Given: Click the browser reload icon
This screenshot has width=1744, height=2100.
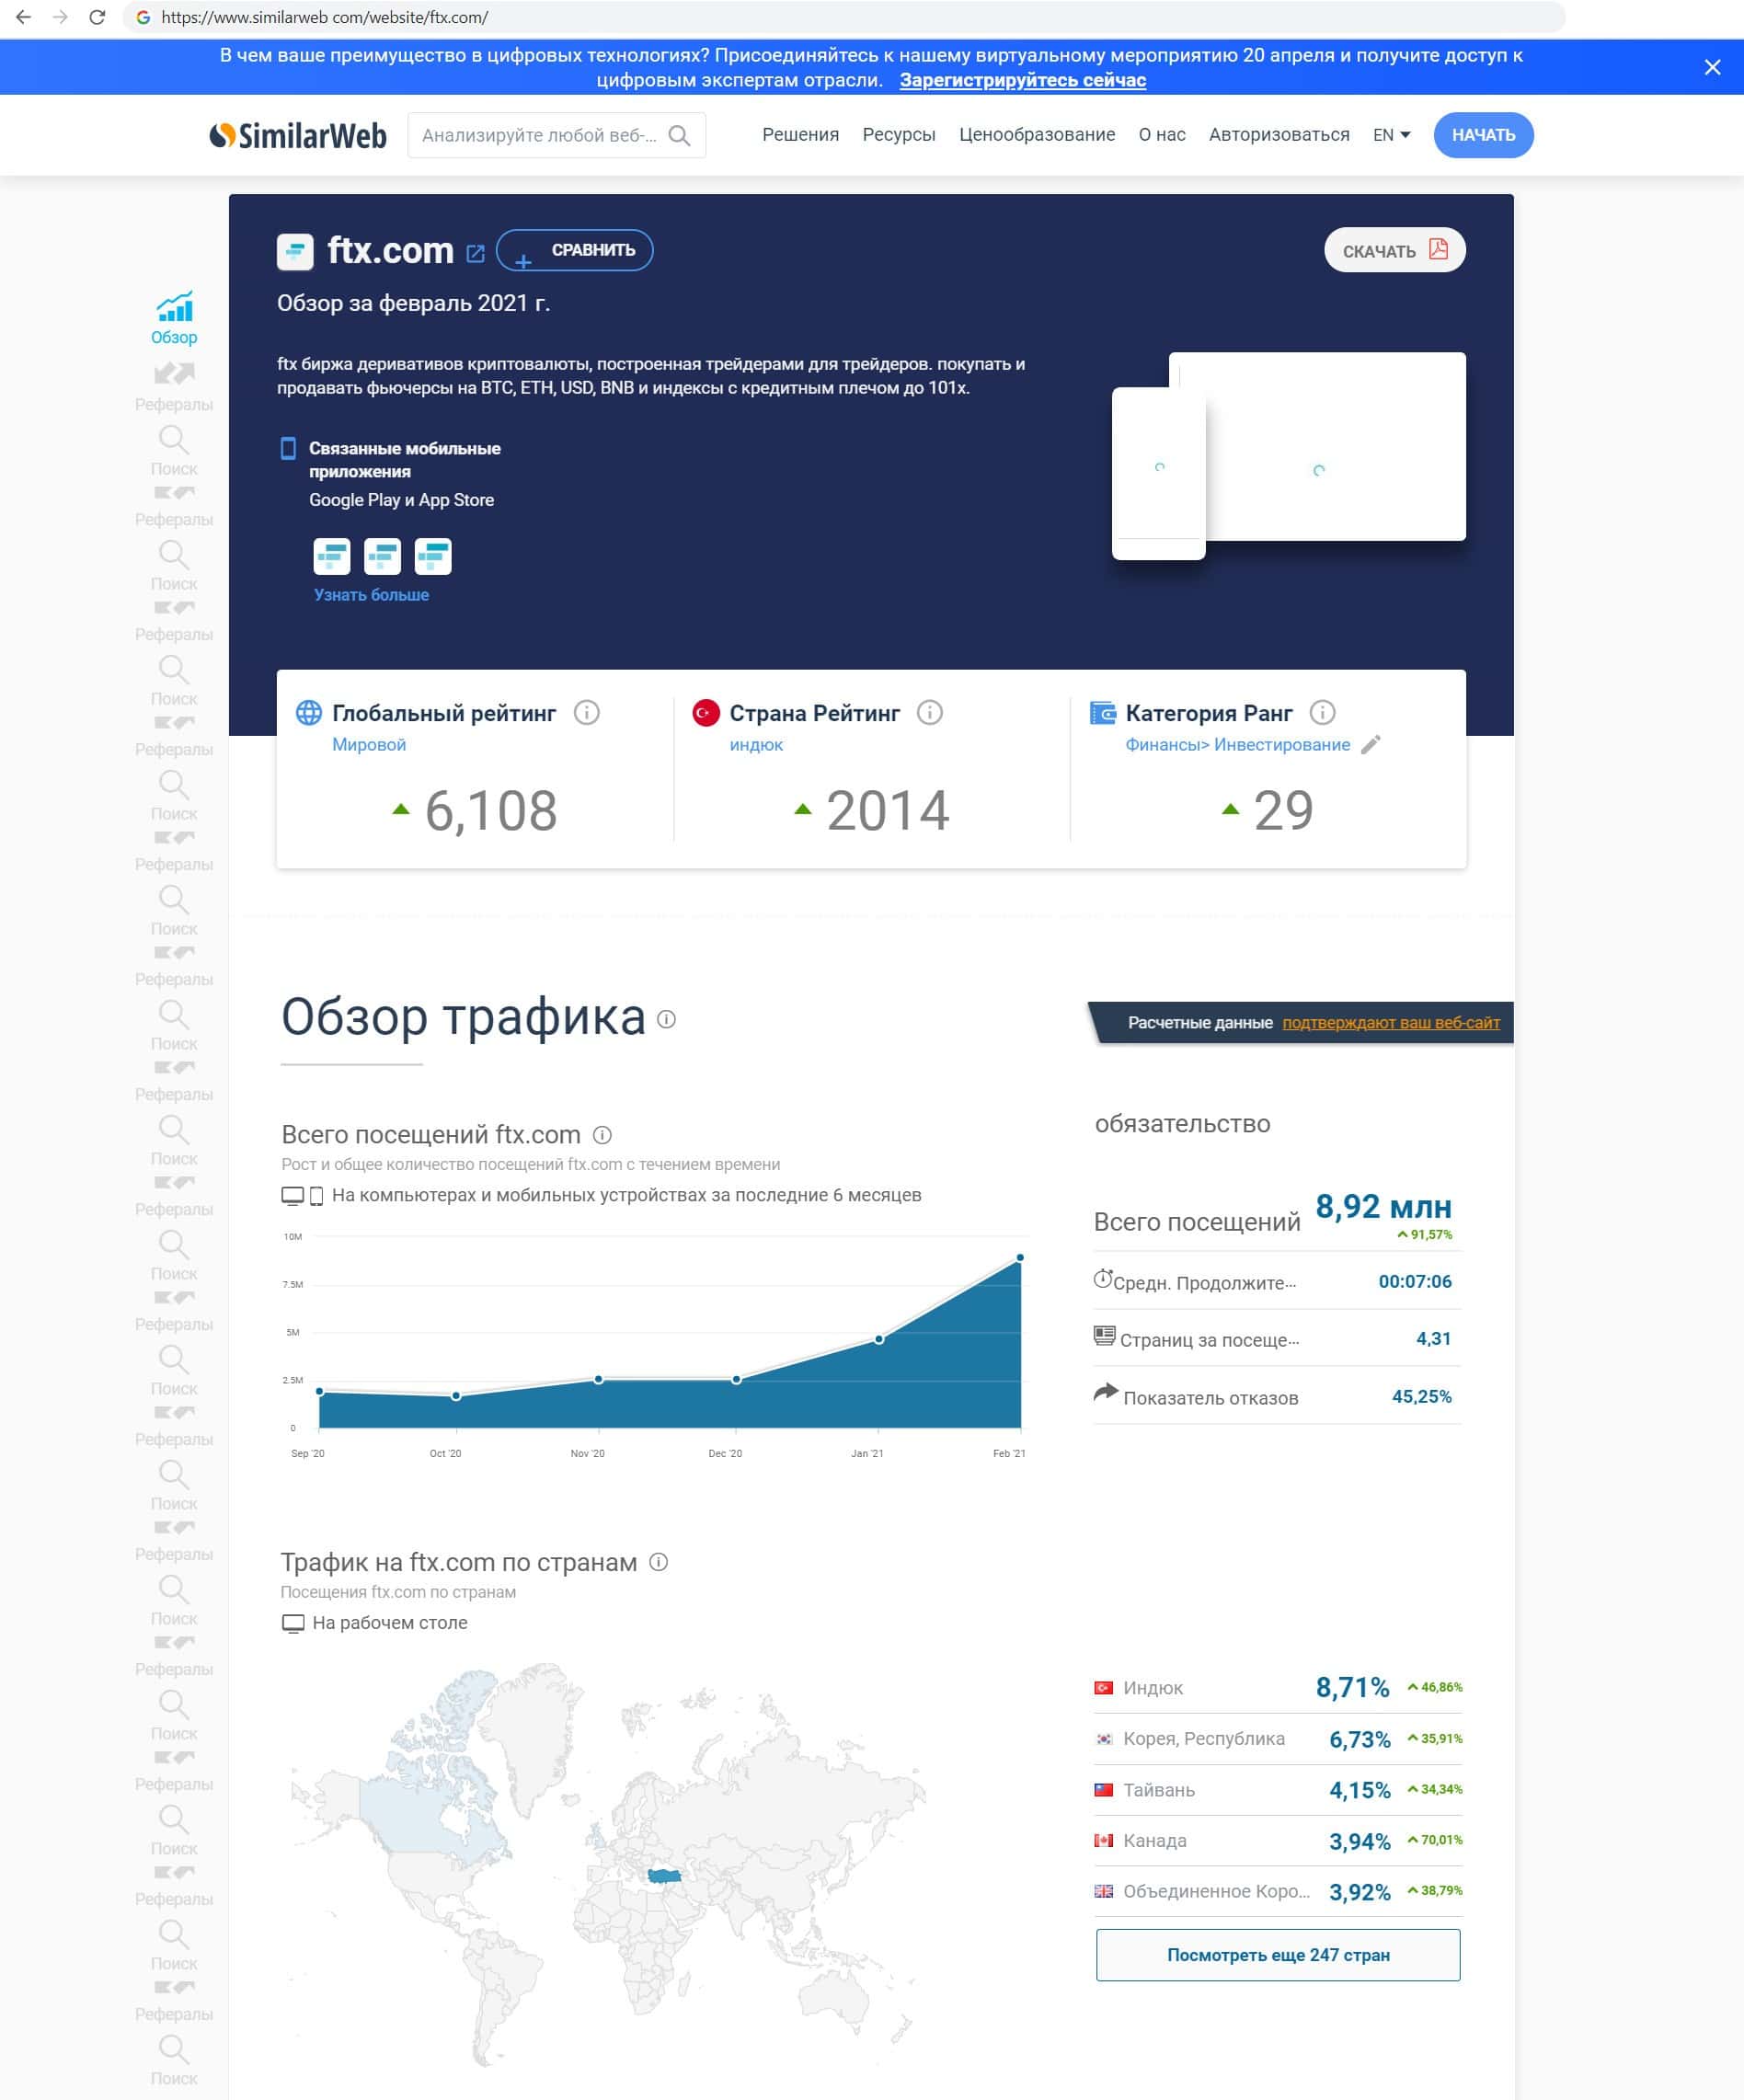Looking at the screenshot, I should pyautogui.click(x=97, y=17).
